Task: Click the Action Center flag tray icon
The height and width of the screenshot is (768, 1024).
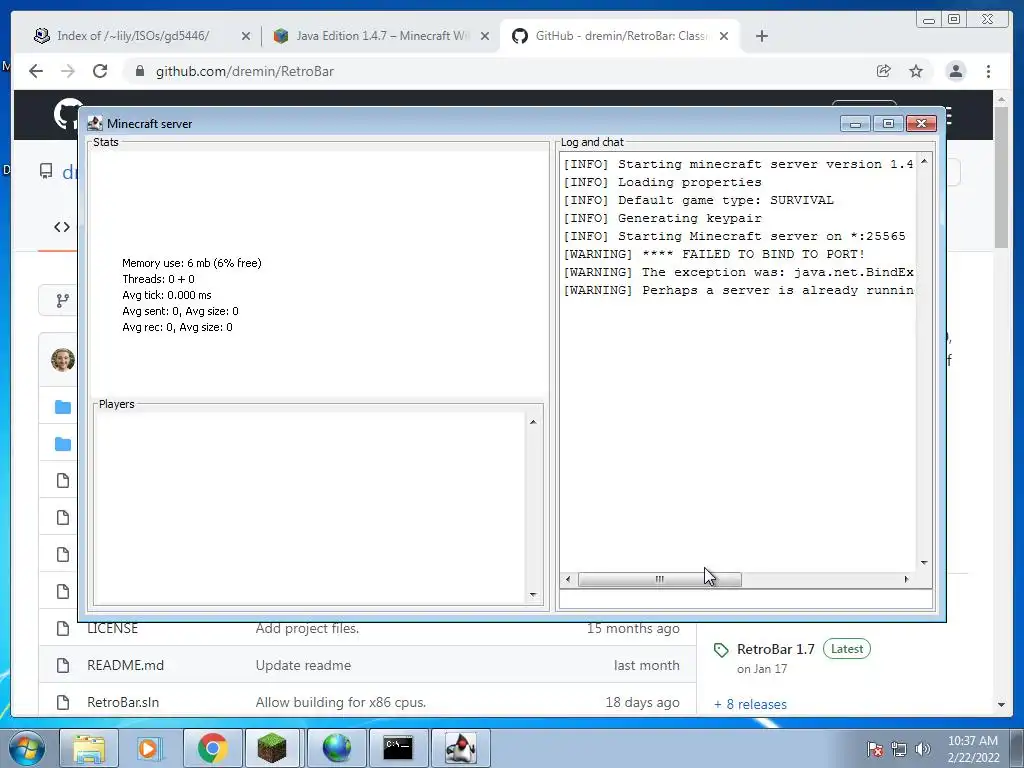Action: 874,749
